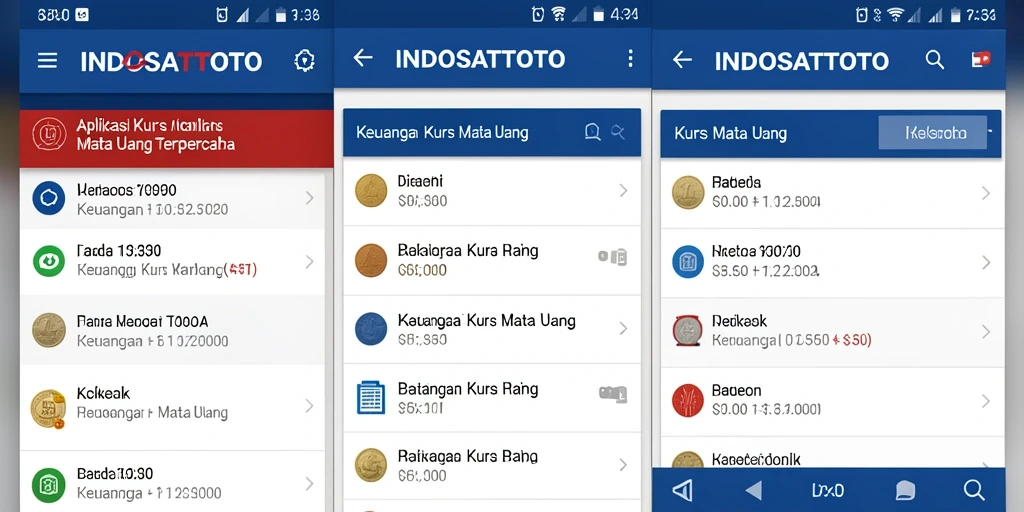Viewport: 1024px width, 512px height.
Task: Open Diraeni list entry in middle screen
Action: click(492, 191)
